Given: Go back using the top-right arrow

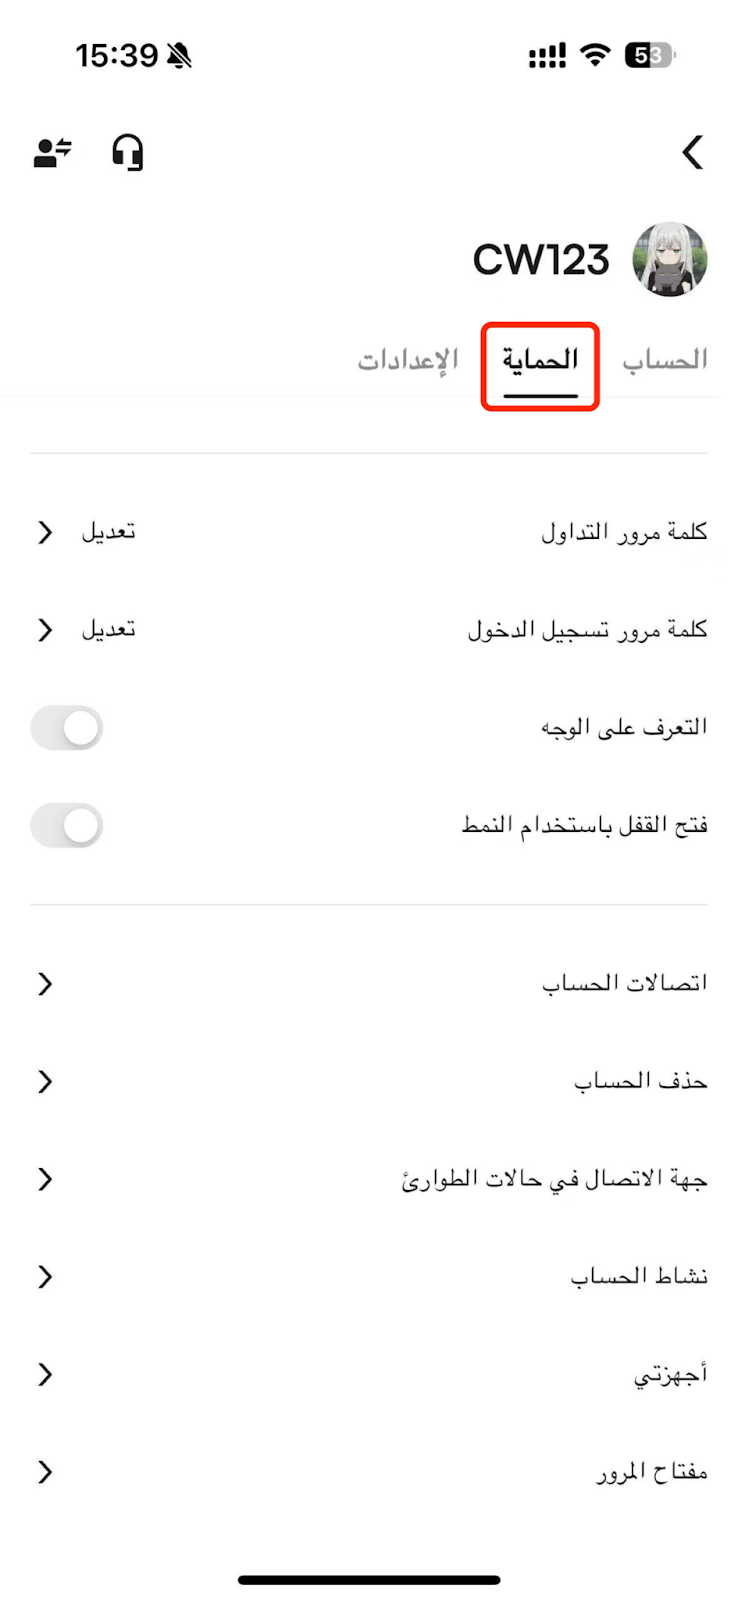Looking at the screenshot, I should (693, 153).
